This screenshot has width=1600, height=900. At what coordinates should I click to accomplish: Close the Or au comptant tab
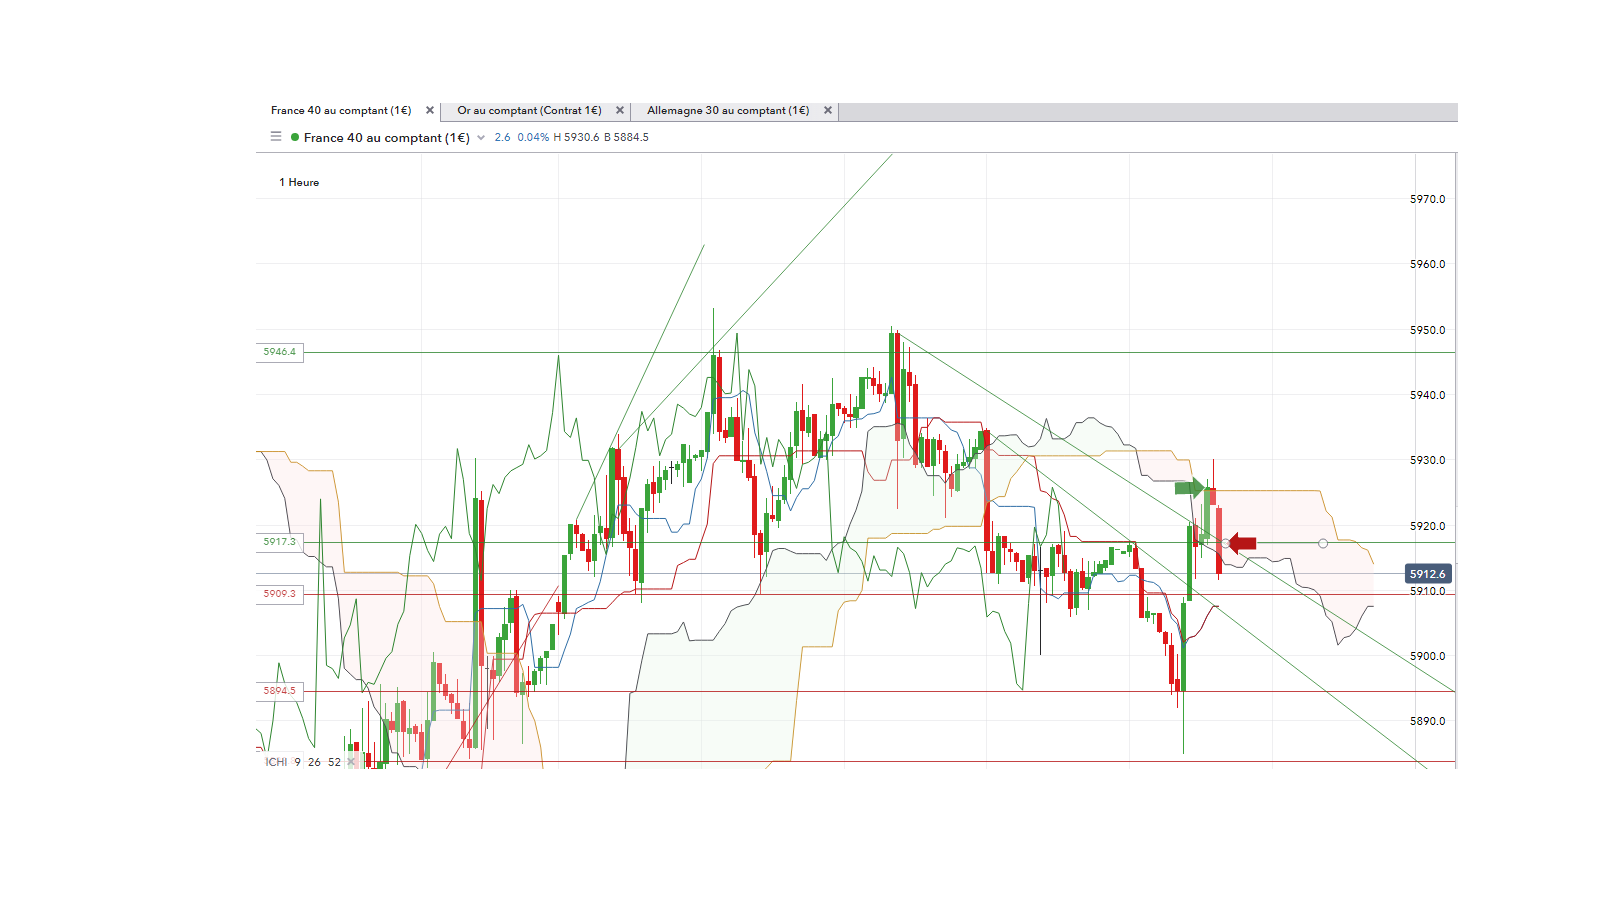(620, 111)
